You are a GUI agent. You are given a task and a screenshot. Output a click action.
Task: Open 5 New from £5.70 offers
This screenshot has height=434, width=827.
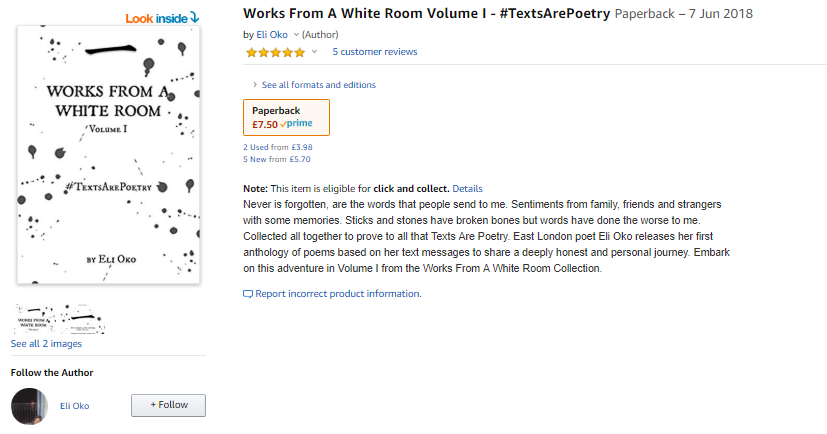pos(277,158)
